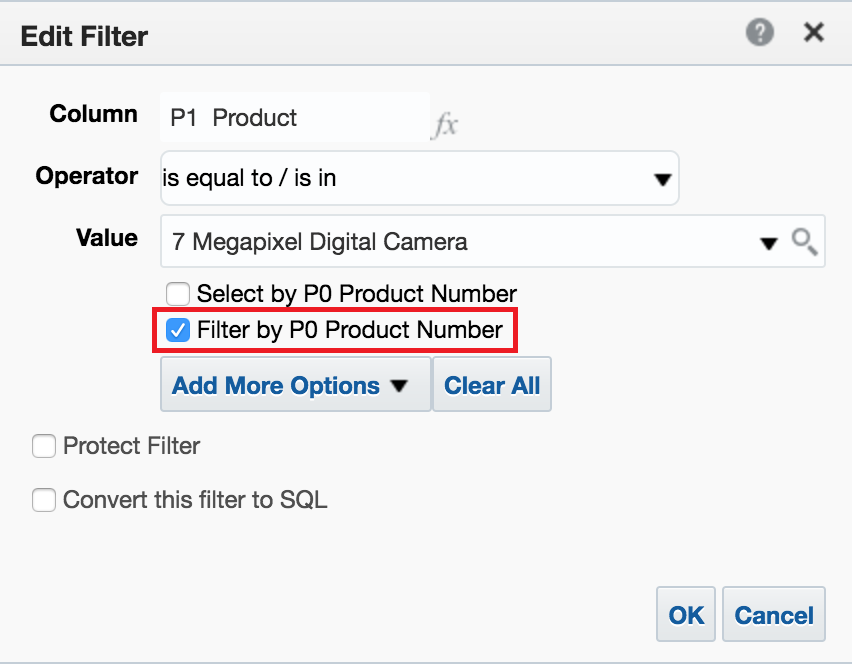Check Convert this filter to SQL

click(x=44, y=499)
